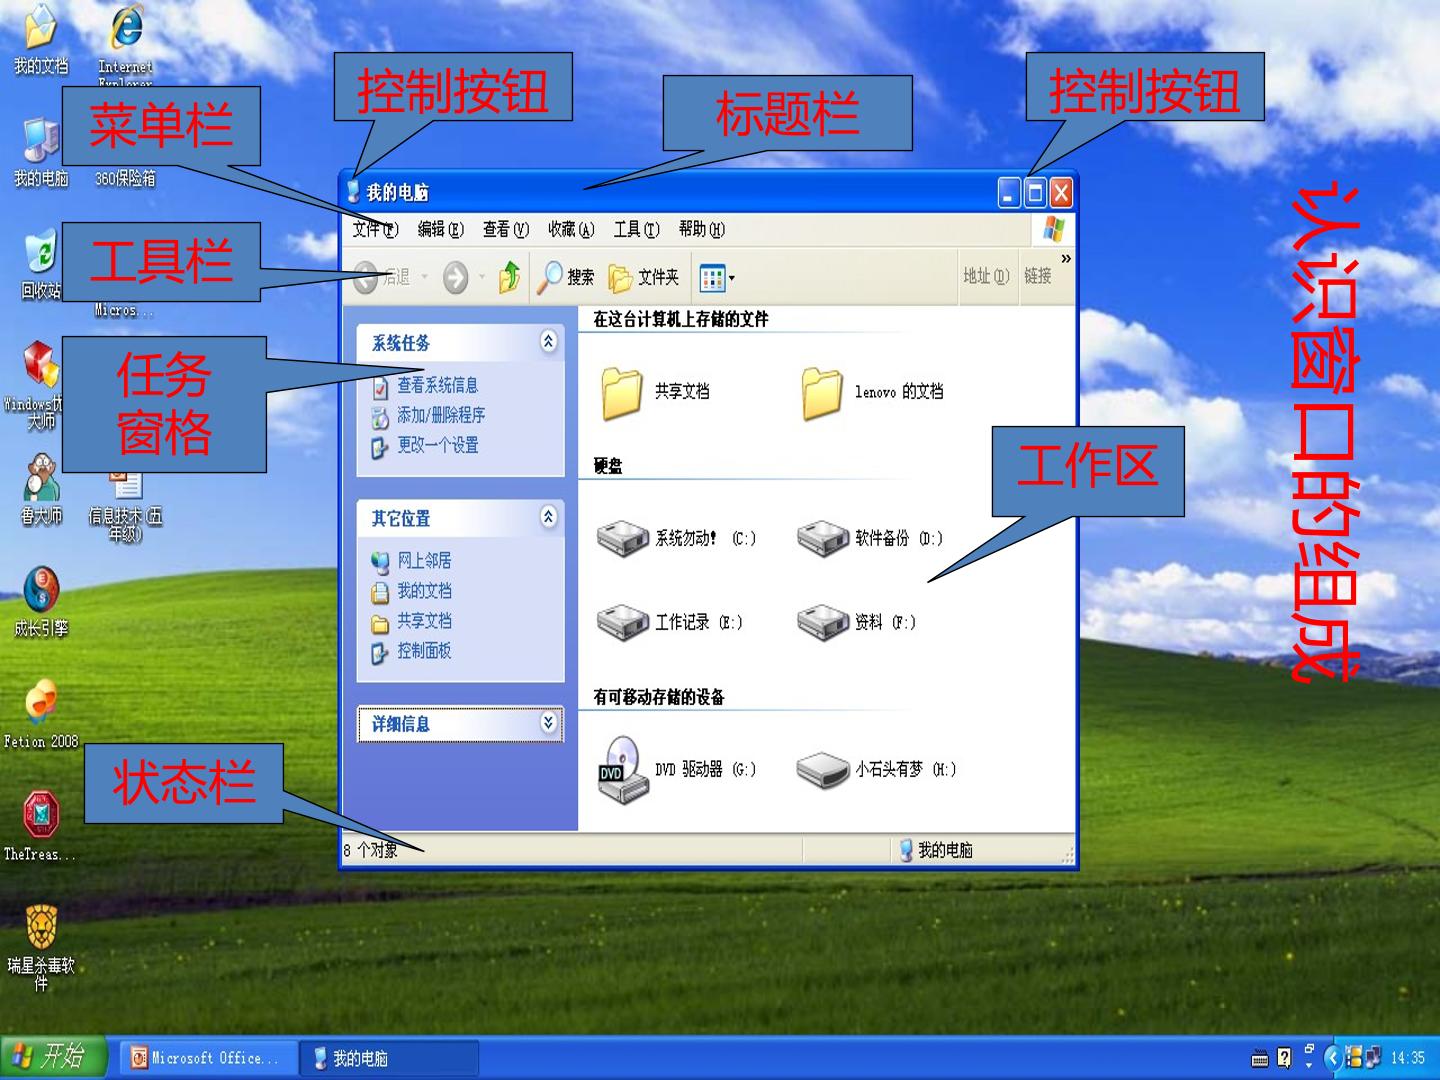The width and height of the screenshot is (1440, 1080).
Task: Switch to 我的电脑 taskbar button
Action: click(x=390, y=1058)
